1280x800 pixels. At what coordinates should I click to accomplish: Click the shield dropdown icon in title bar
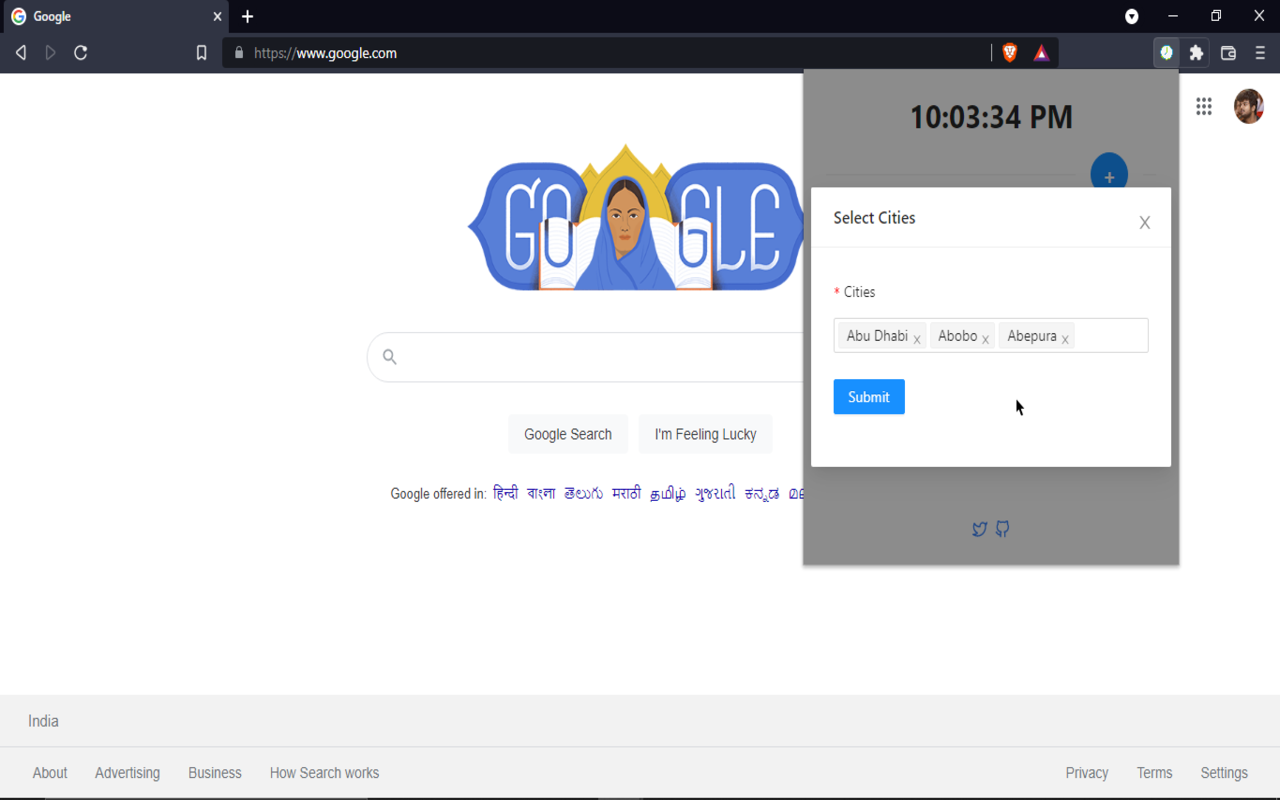(x=1131, y=16)
